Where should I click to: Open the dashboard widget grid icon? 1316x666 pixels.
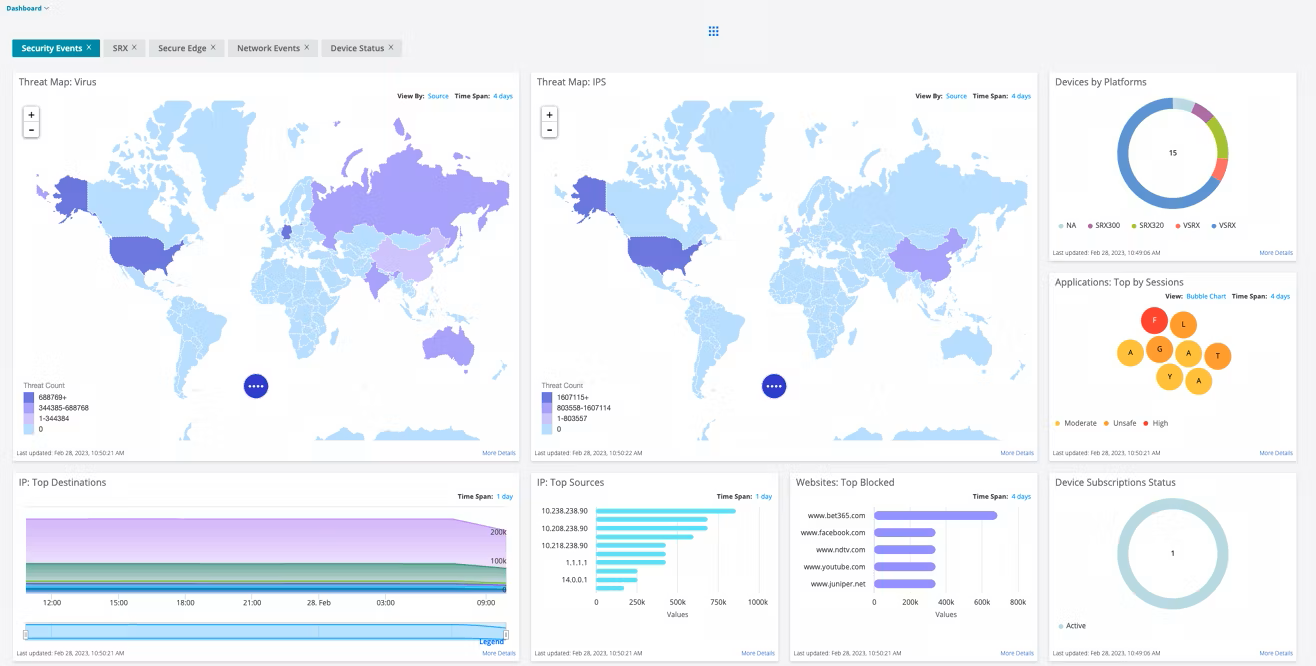(713, 31)
